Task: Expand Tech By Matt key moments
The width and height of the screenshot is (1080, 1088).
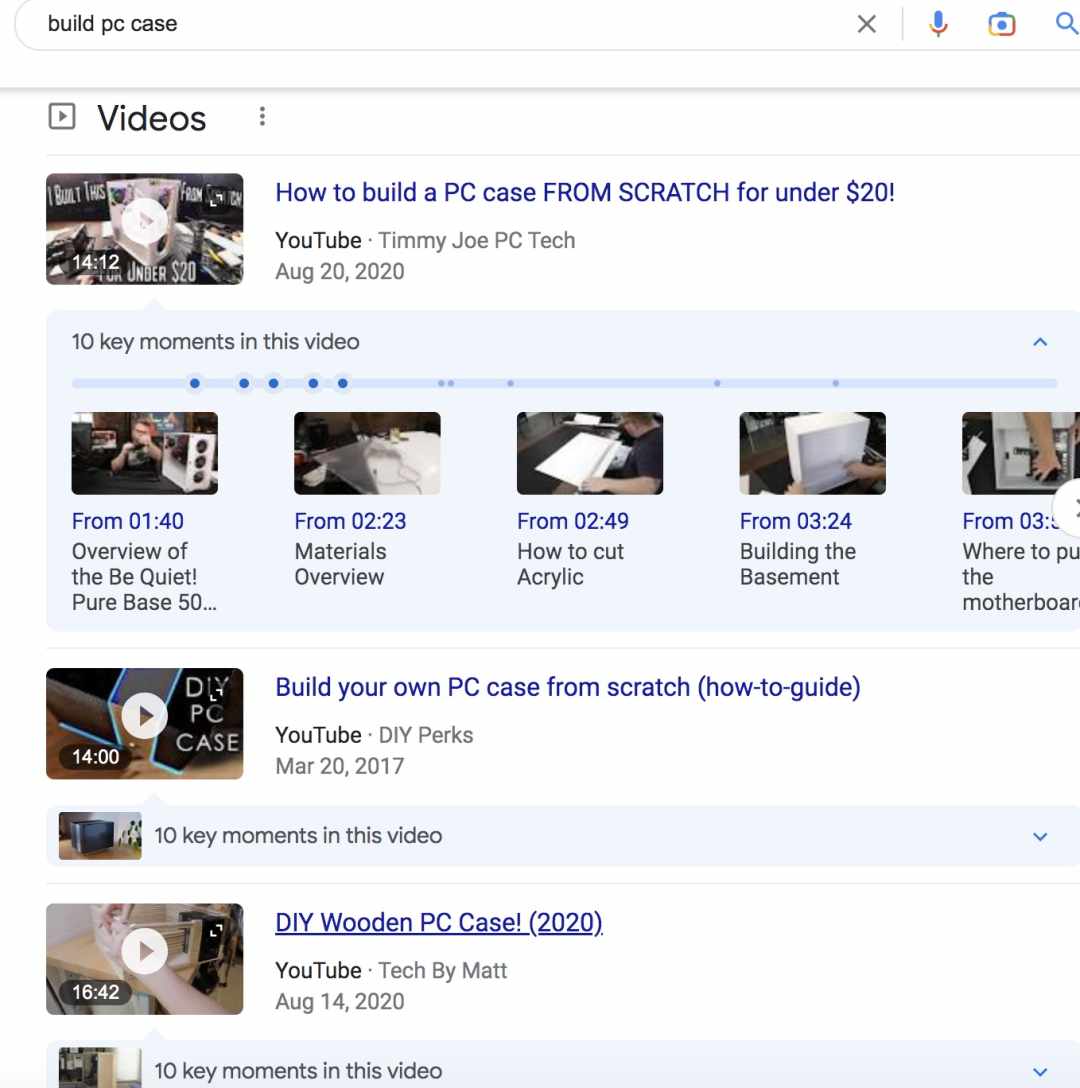Action: [1040, 1072]
